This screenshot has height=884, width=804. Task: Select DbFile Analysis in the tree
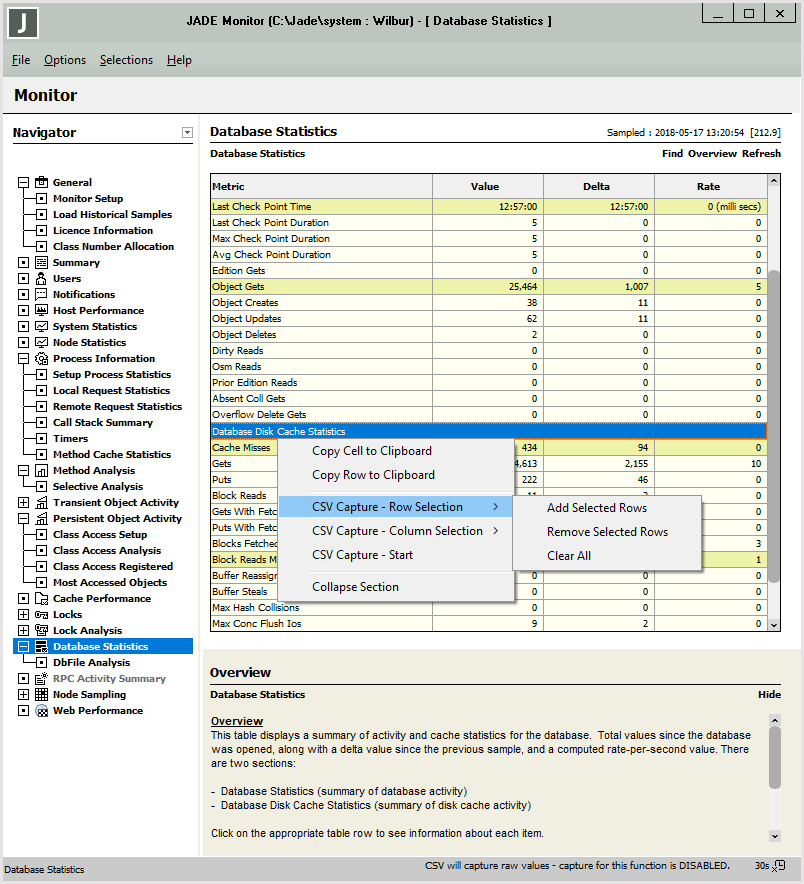tap(91, 662)
